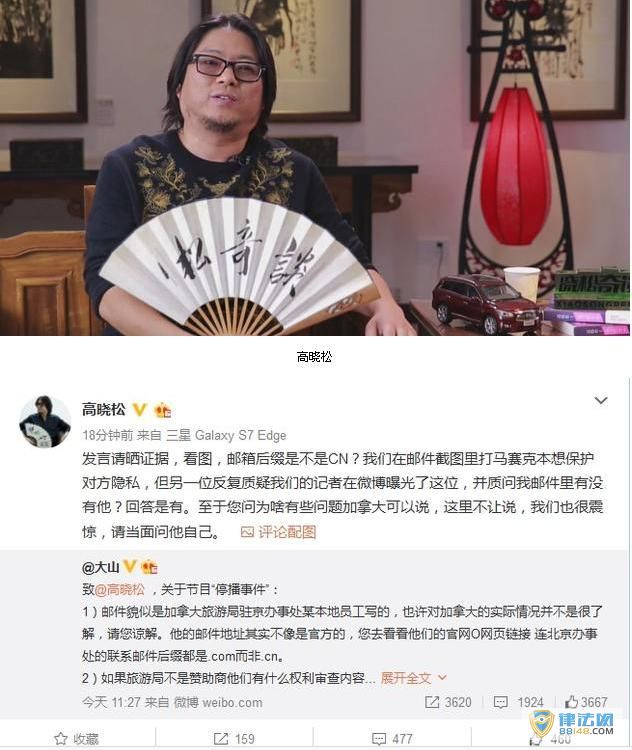
Task: Click the quoted post's repost icon 3620
Action: [x=448, y=702]
